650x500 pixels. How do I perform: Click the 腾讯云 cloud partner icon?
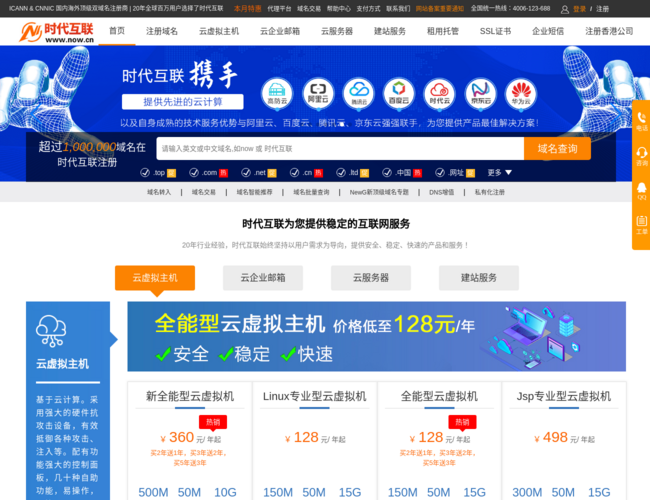point(359,93)
